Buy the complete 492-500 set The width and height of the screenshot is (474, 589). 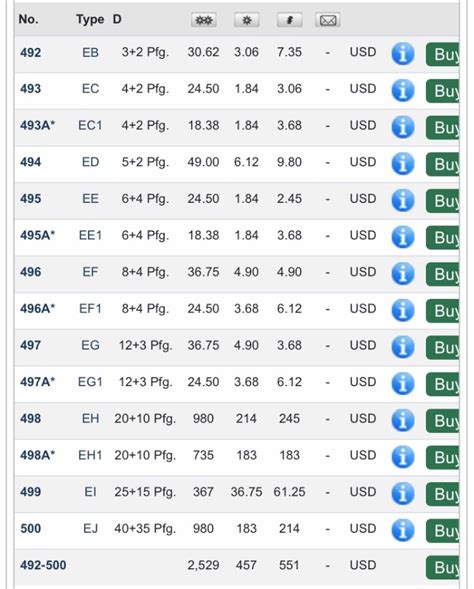pos(442,567)
